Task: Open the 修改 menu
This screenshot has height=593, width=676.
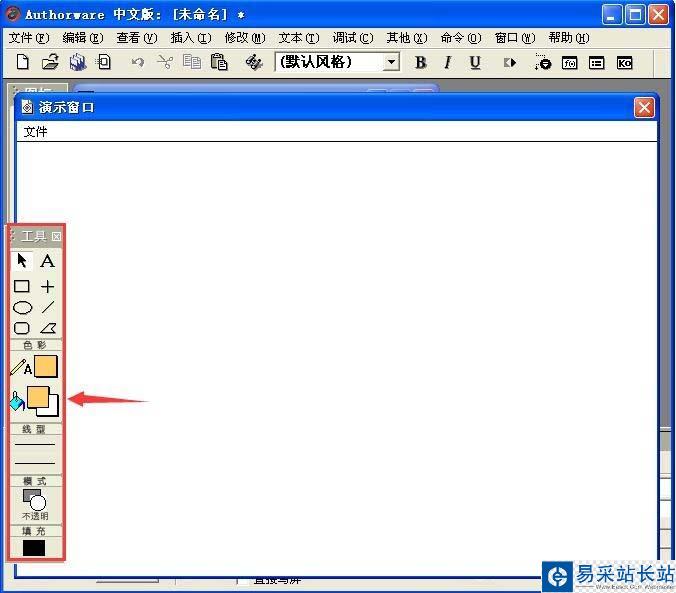Action: [245, 38]
